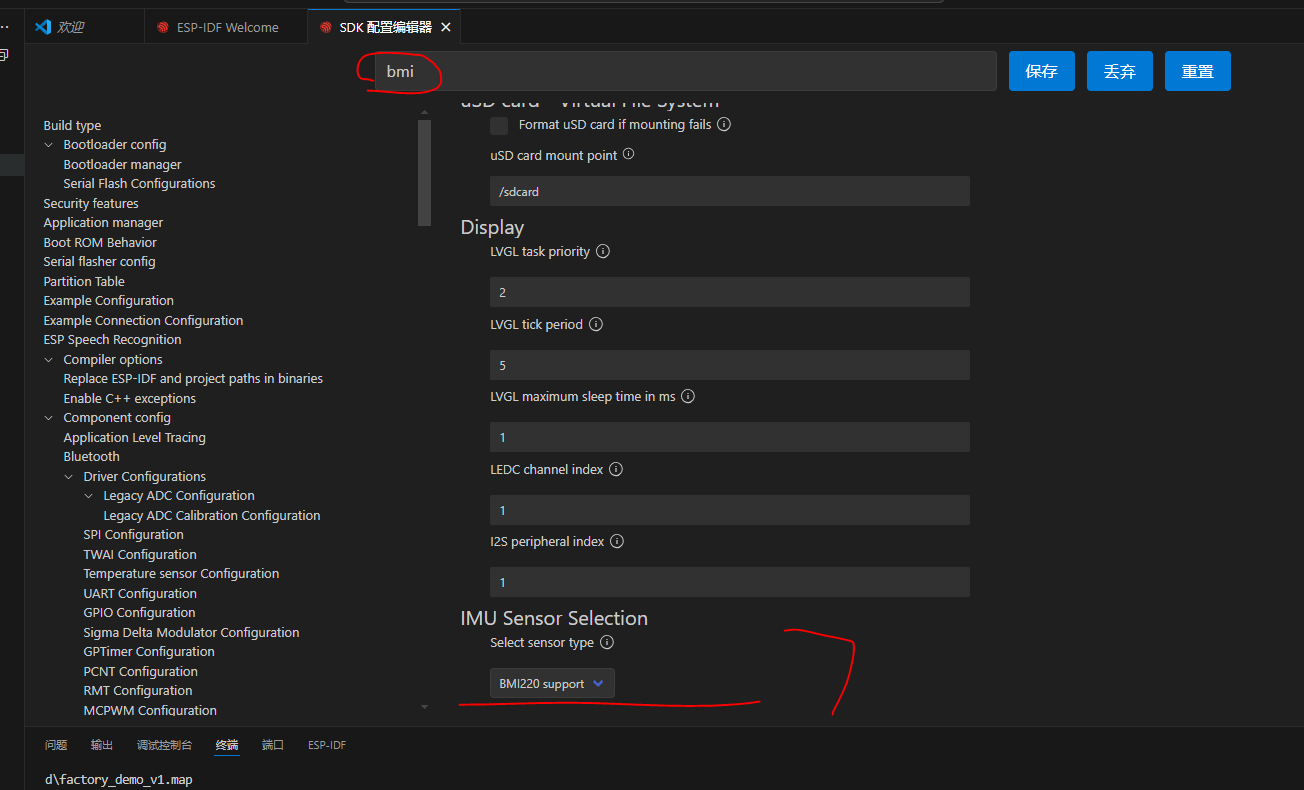Collapse the Compiler options tree node
This screenshot has height=790, width=1304.
[49, 360]
